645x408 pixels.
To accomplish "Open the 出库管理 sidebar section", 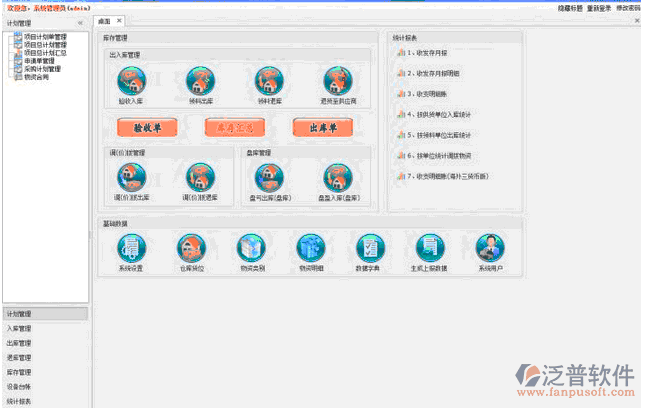I will (x=45, y=343).
